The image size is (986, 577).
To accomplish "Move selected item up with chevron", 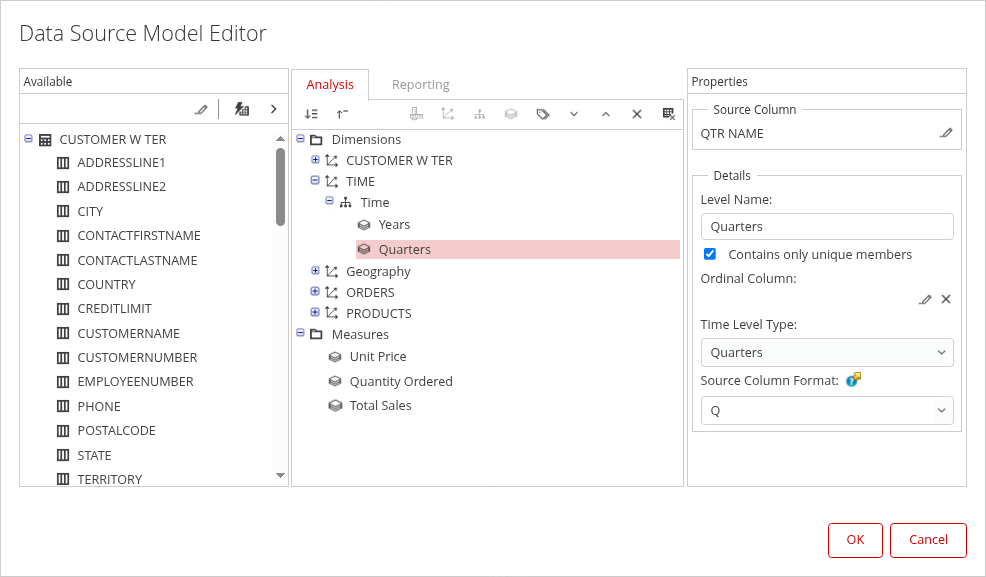I will pos(605,114).
